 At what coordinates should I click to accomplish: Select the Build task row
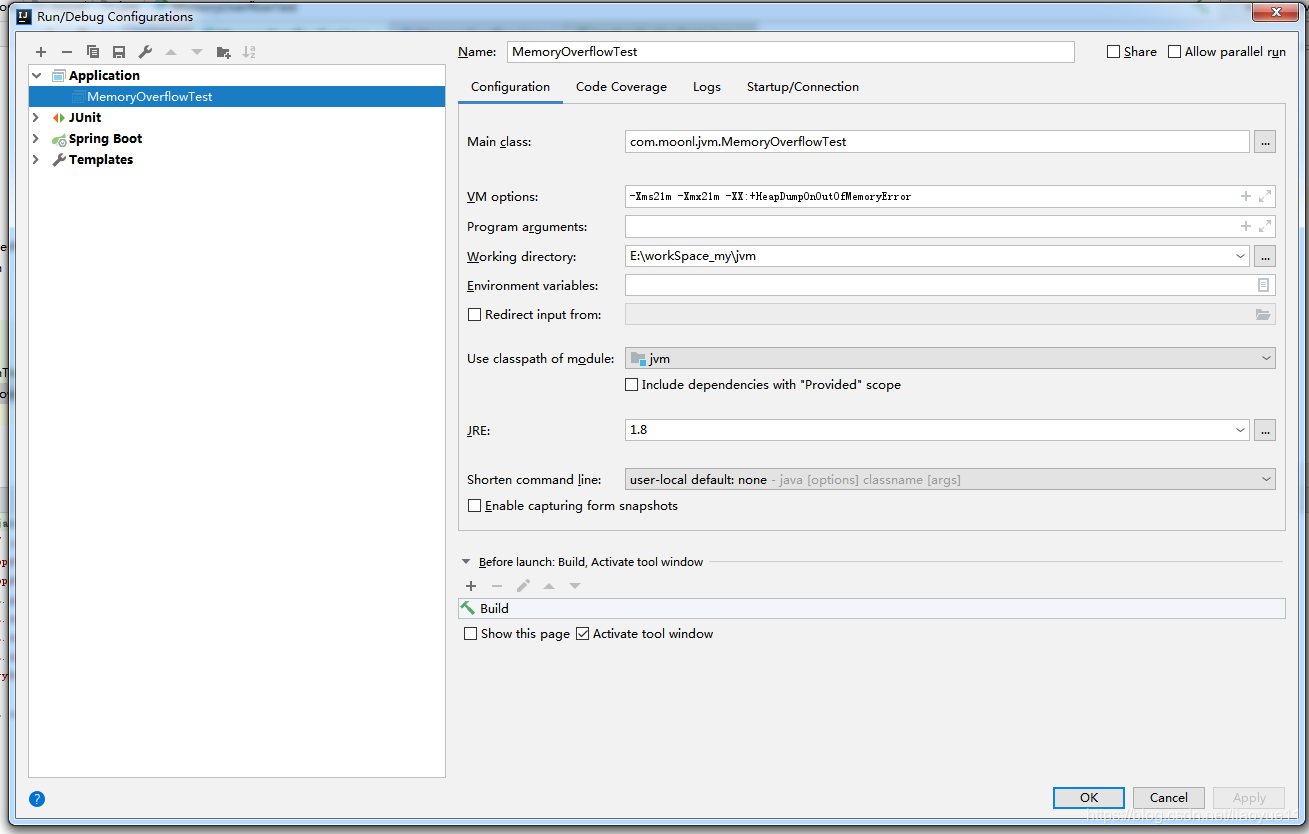click(x=871, y=608)
